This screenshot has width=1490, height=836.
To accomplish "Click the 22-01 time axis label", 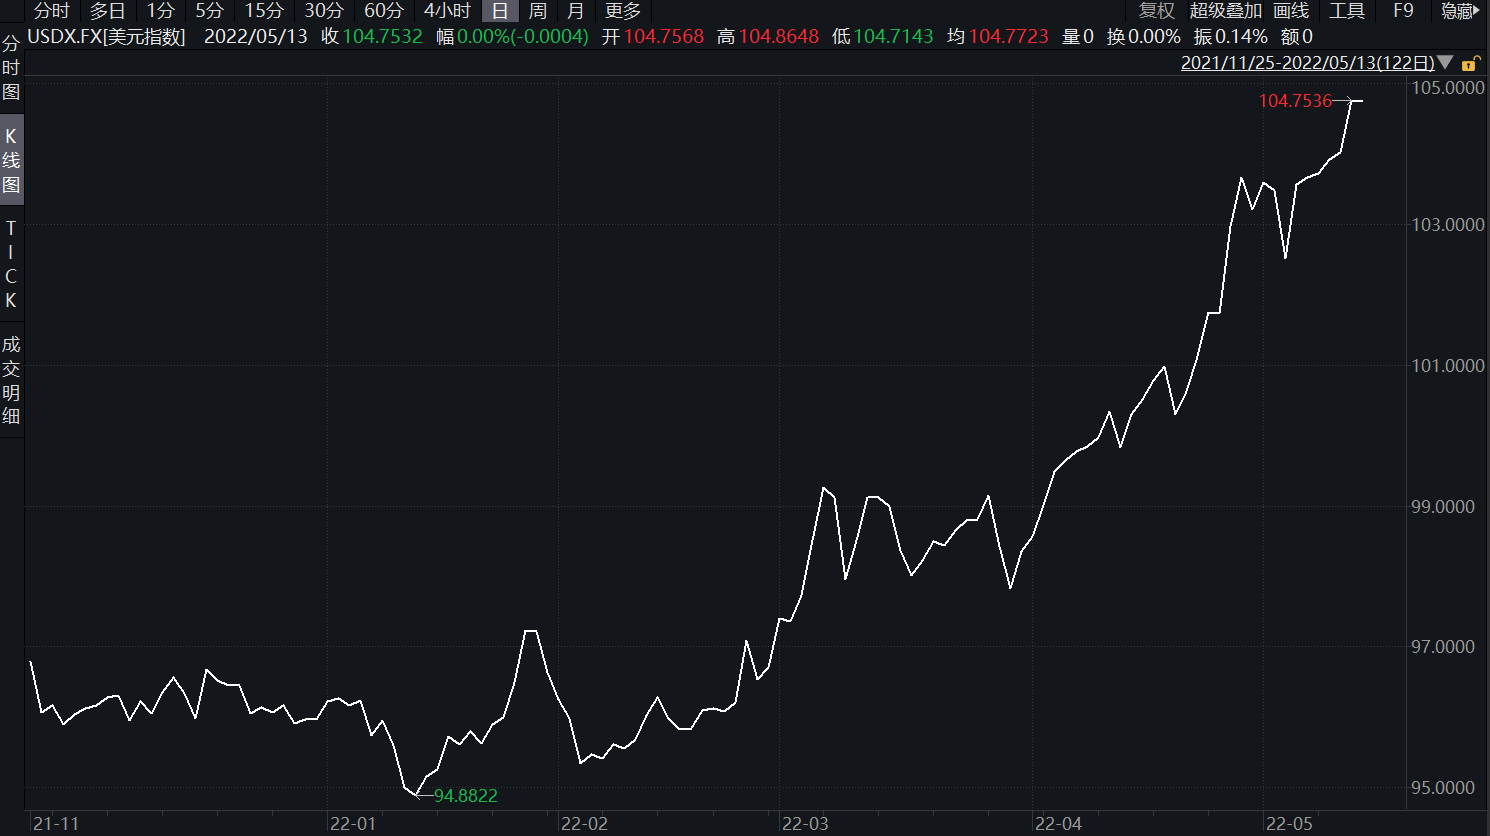I will coord(353,824).
